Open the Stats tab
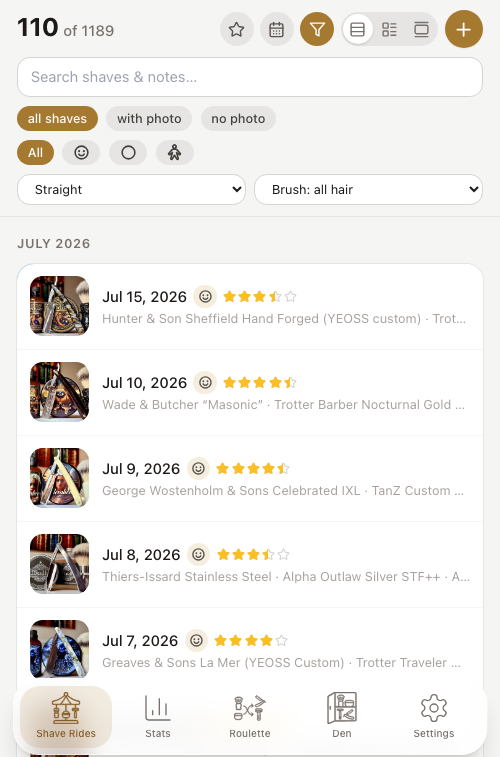Image resolution: width=500 pixels, height=757 pixels. (x=158, y=717)
